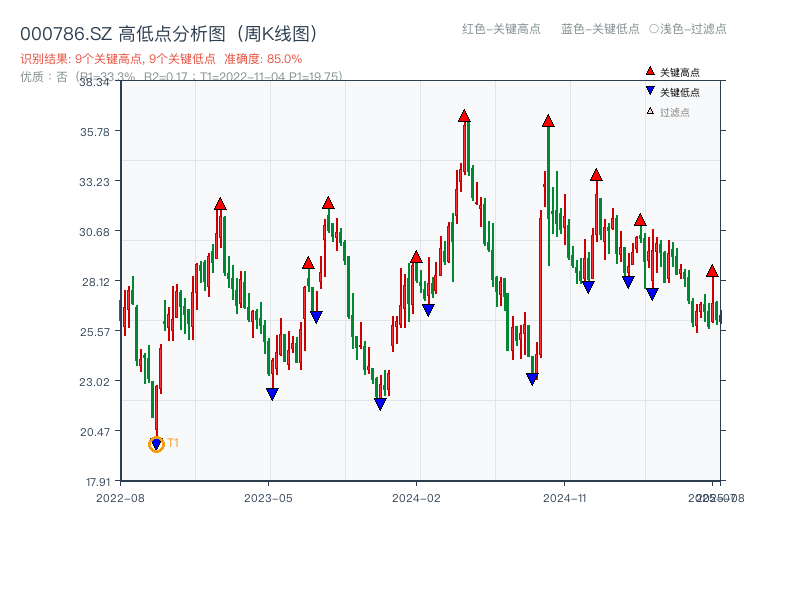Click blue low triangle directly above 2023-05 tick
Viewport: 800px width, 600px height.
pyautogui.click(x=272, y=394)
